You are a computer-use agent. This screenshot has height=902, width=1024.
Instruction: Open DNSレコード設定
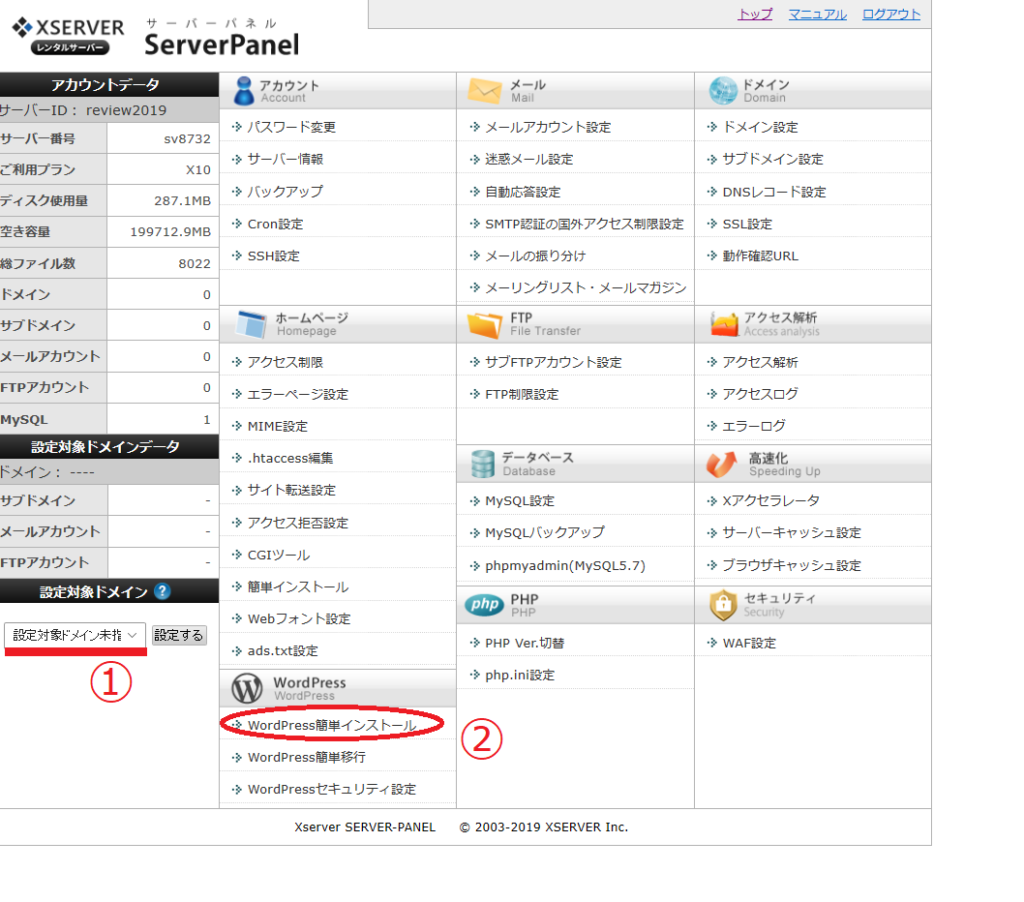click(x=774, y=192)
